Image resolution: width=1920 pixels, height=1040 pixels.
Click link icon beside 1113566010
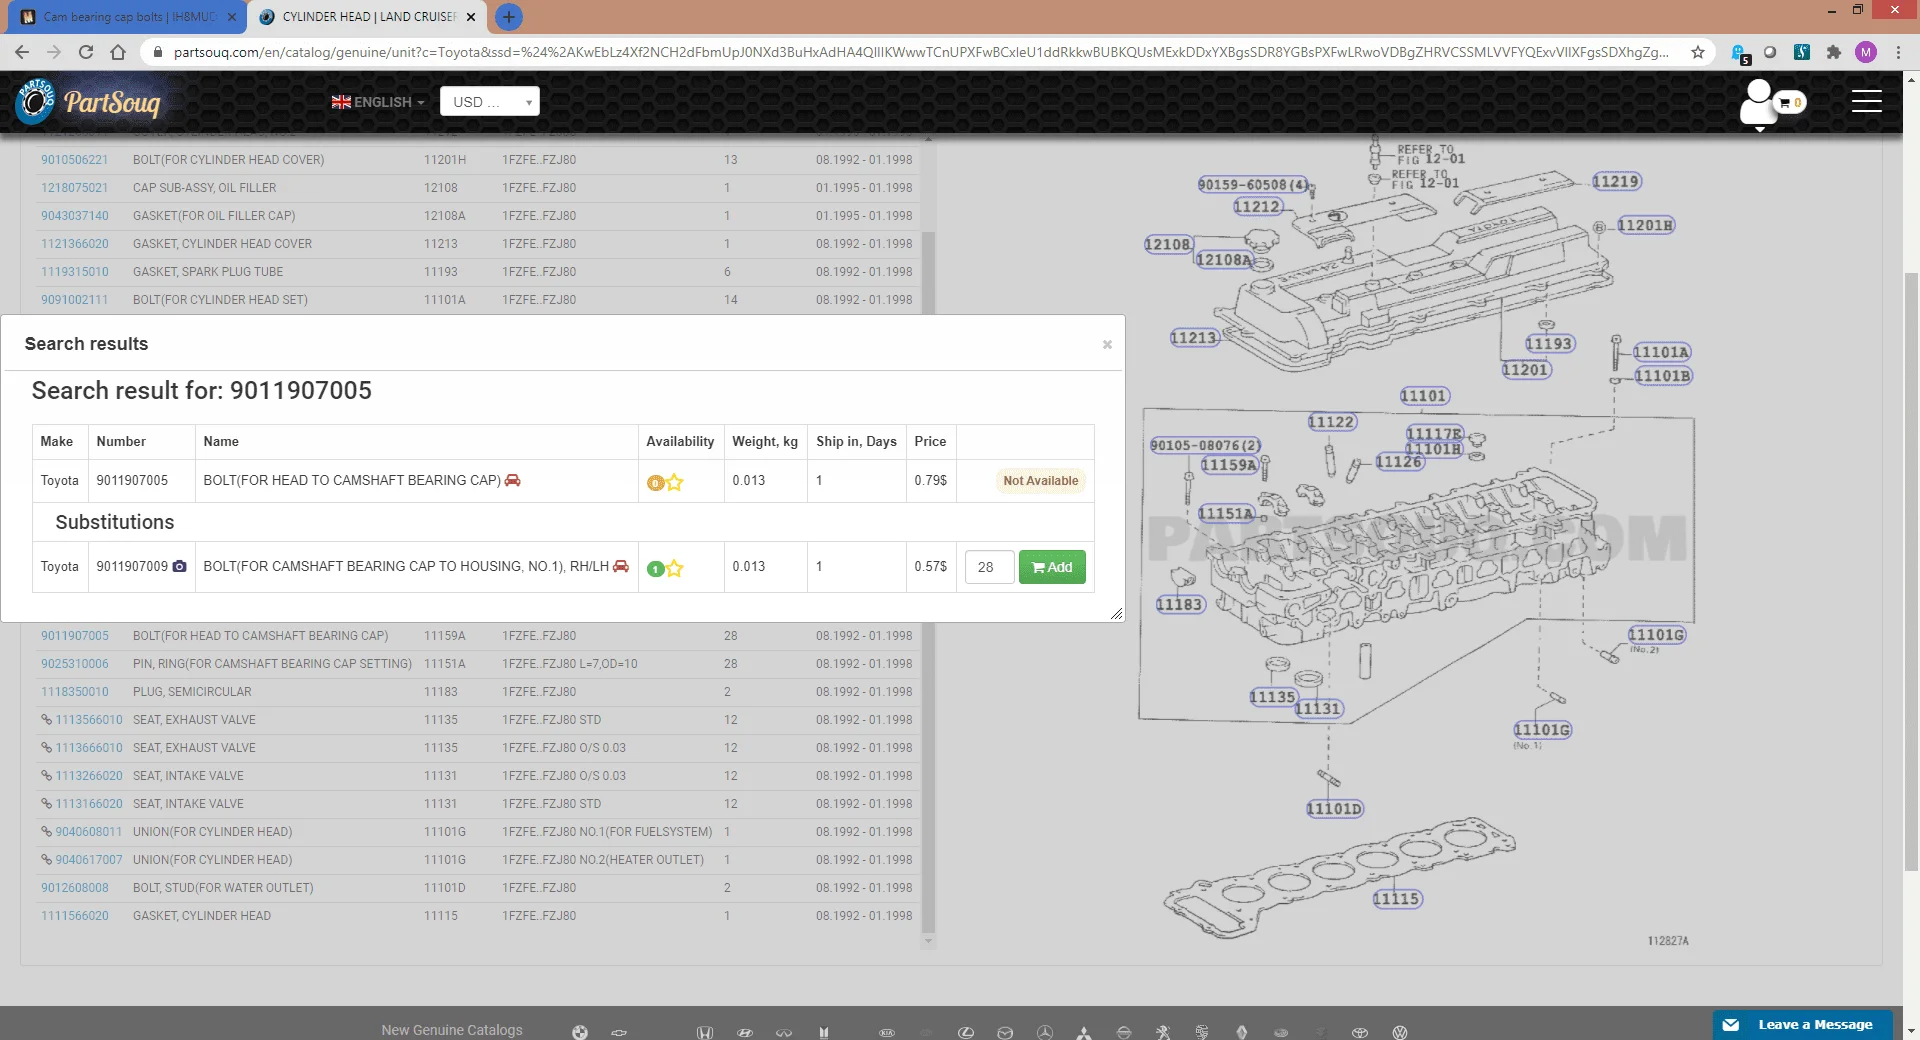pos(46,720)
